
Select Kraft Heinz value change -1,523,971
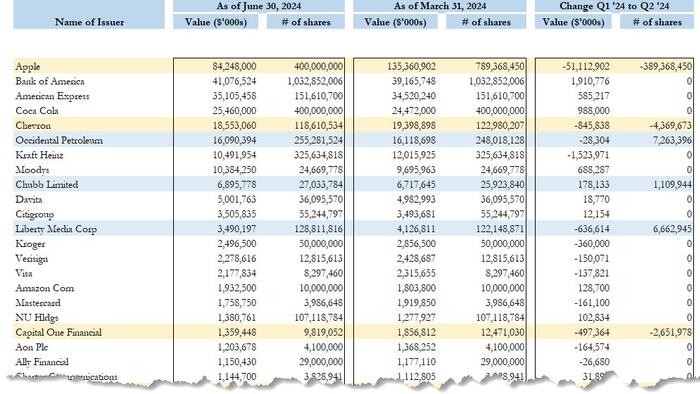point(588,155)
